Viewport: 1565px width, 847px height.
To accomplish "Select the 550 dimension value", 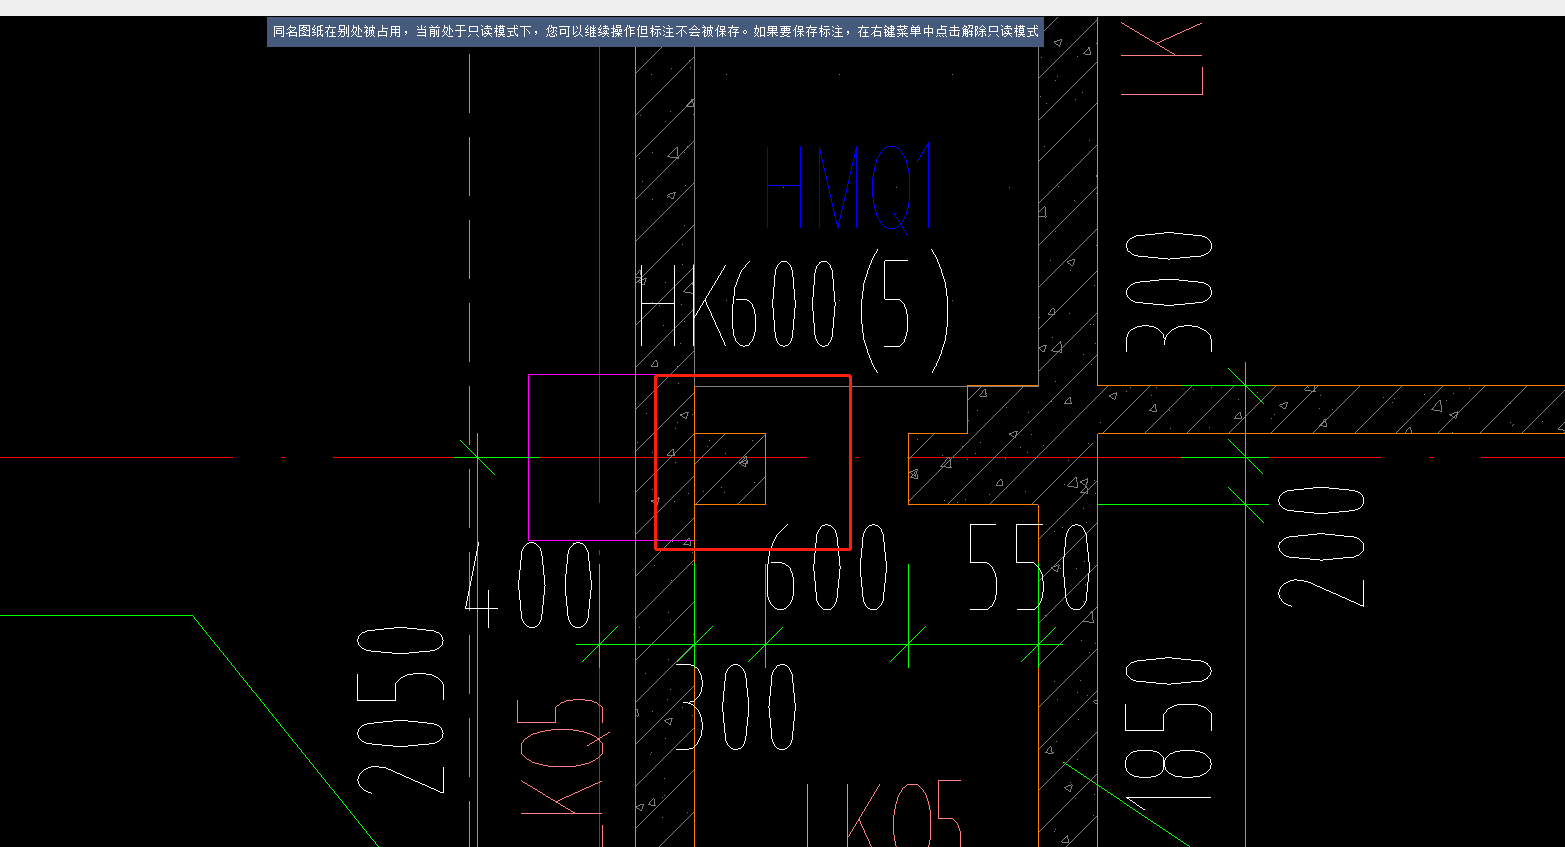I will [1030, 568].
